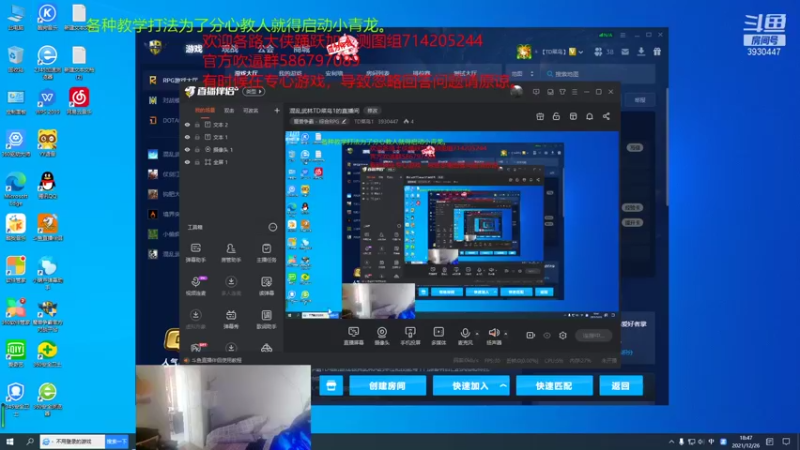Click the store icon left of 创建房间
Image resolution: width=800 pixels, height=450 pixels.
[331, 386]
